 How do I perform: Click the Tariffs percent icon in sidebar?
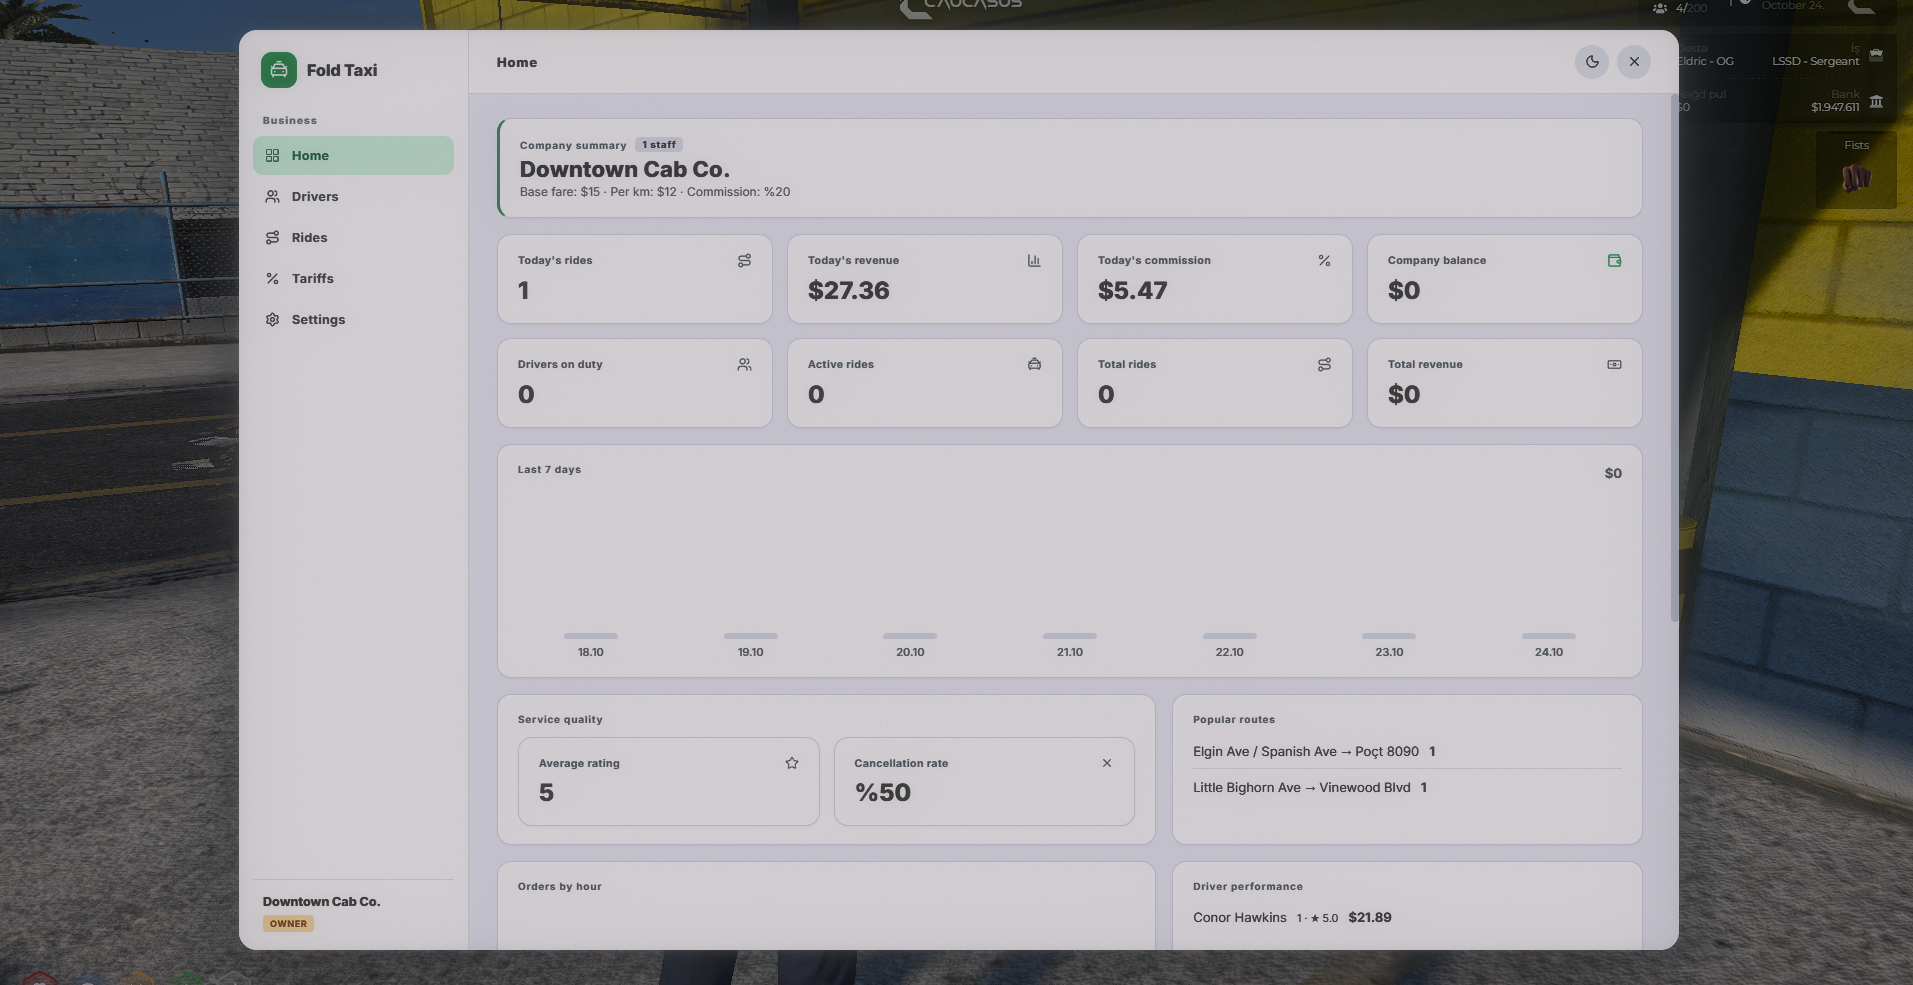pyautogui.click(x=272, y=279)
